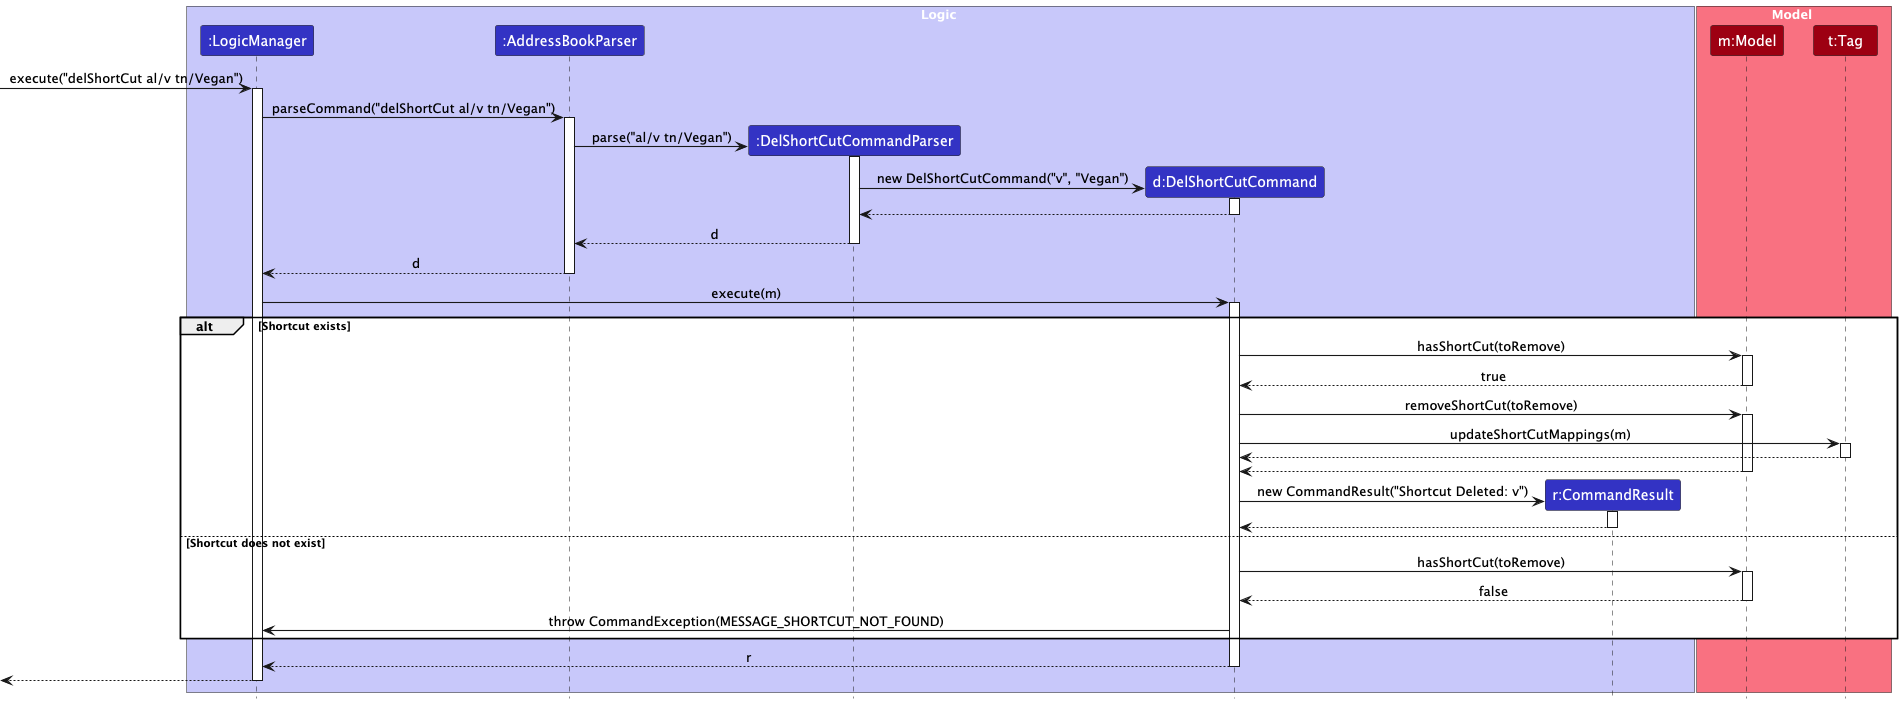Viewport: 1903px width, 704px height.
Task: Select throw CommandException(MESSAGE_SHORTCUT_NOT_FOUND) label
Action: pyautogui.click(x=746, y=622)
